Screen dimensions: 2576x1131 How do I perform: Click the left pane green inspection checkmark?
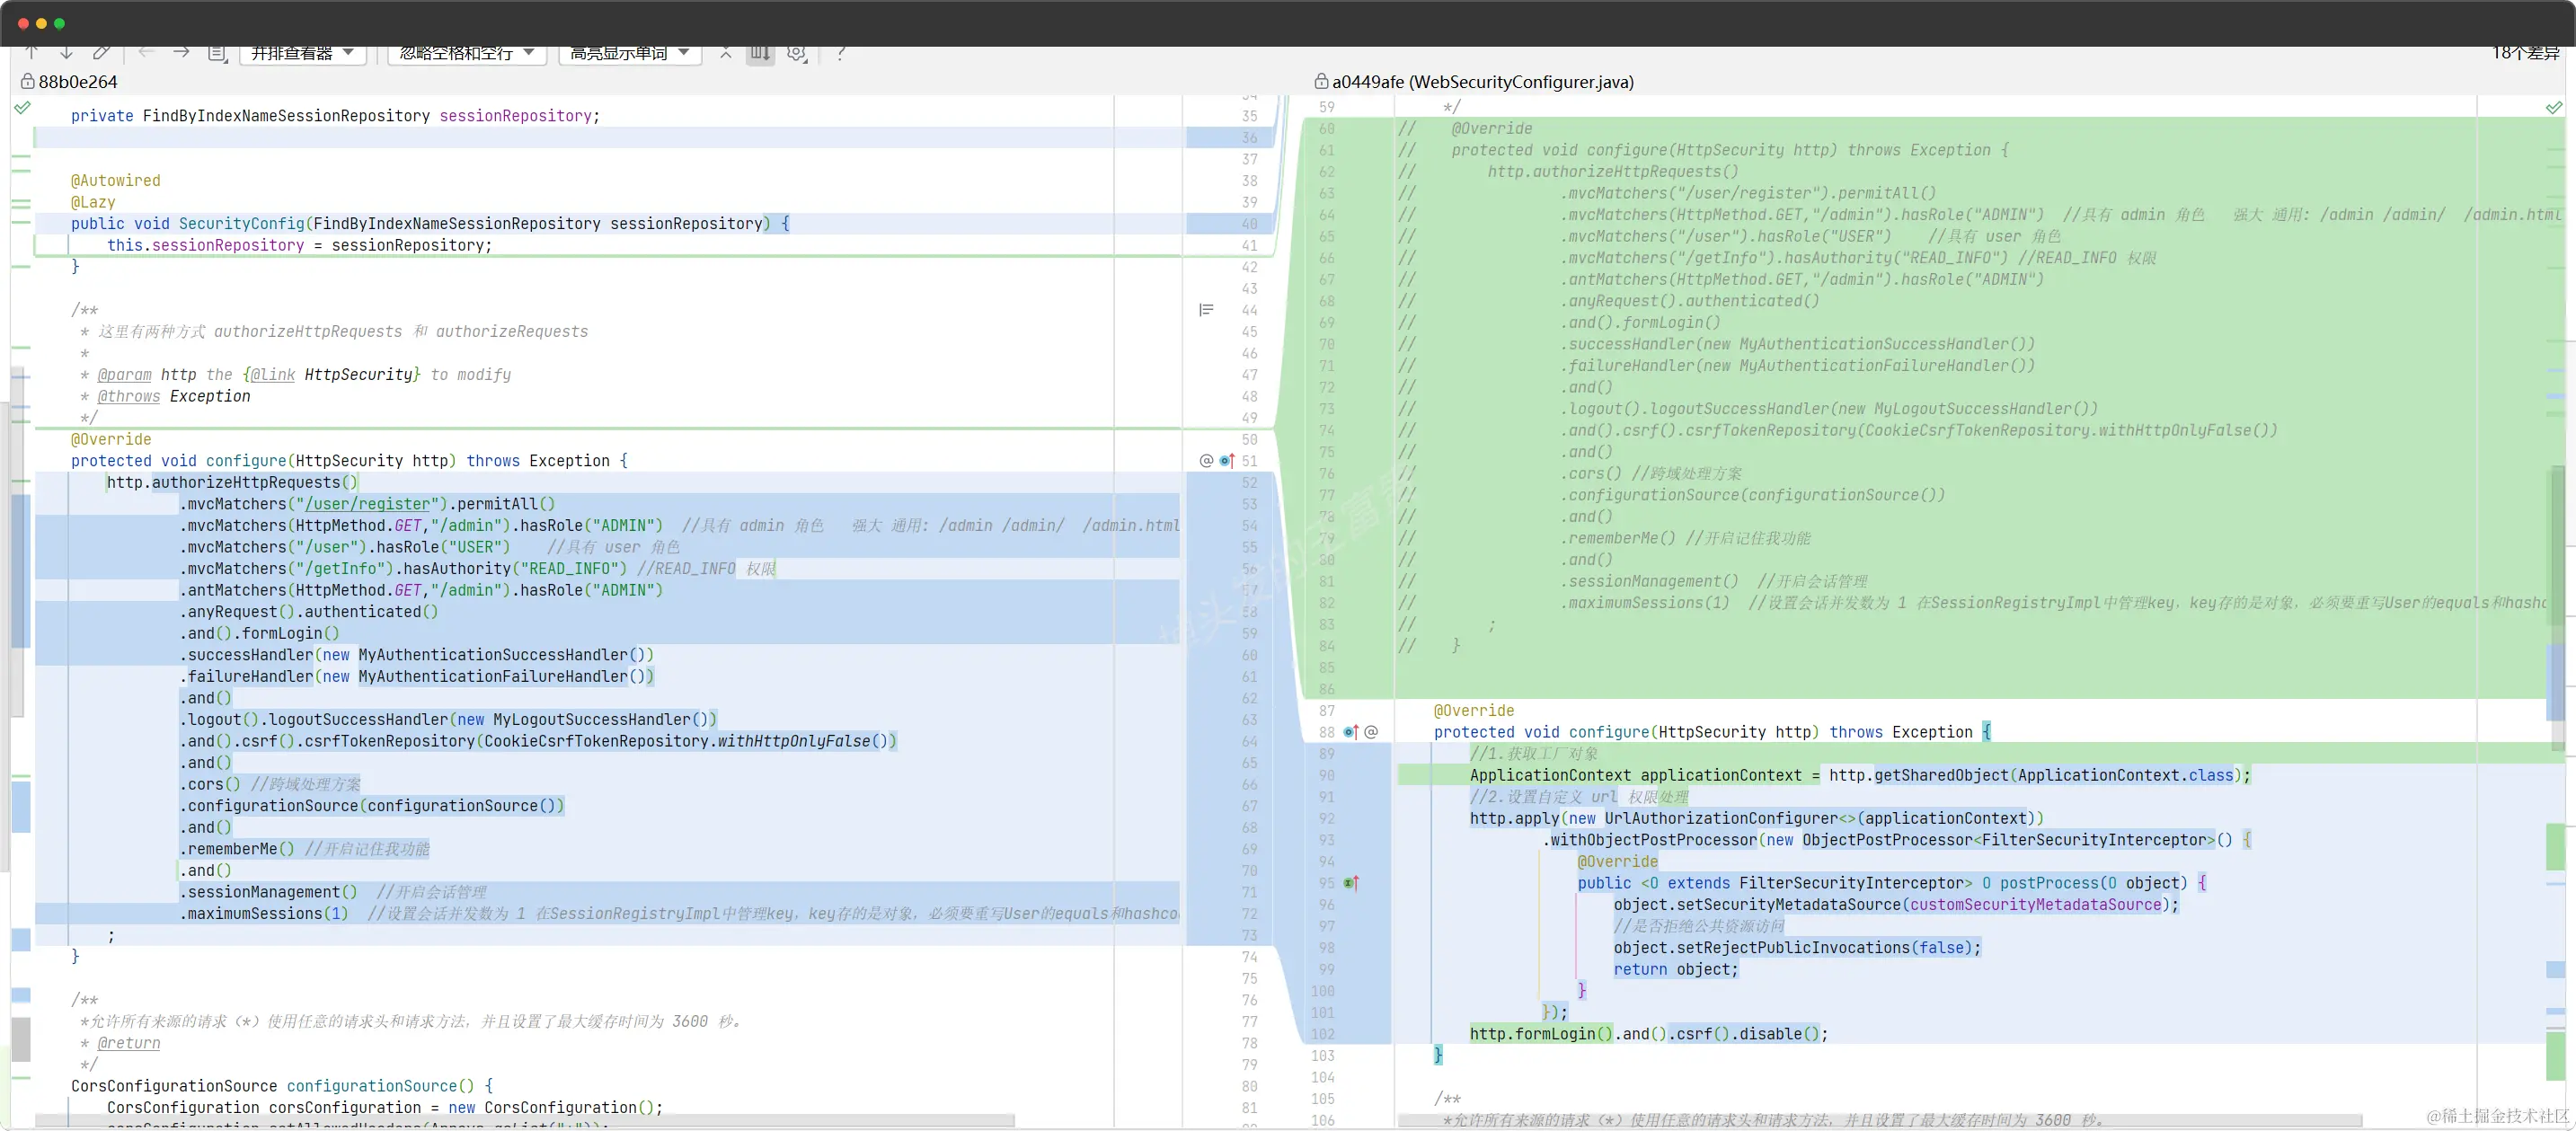(22, 108)
